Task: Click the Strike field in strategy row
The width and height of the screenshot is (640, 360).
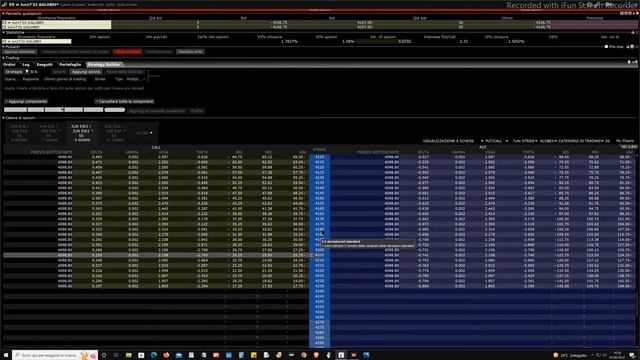Action: pos(100,79)
